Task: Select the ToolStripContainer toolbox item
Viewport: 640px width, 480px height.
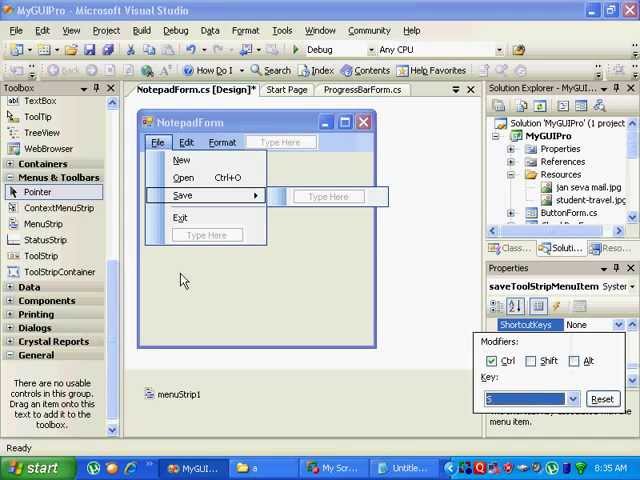Action: tap(59, 272)
